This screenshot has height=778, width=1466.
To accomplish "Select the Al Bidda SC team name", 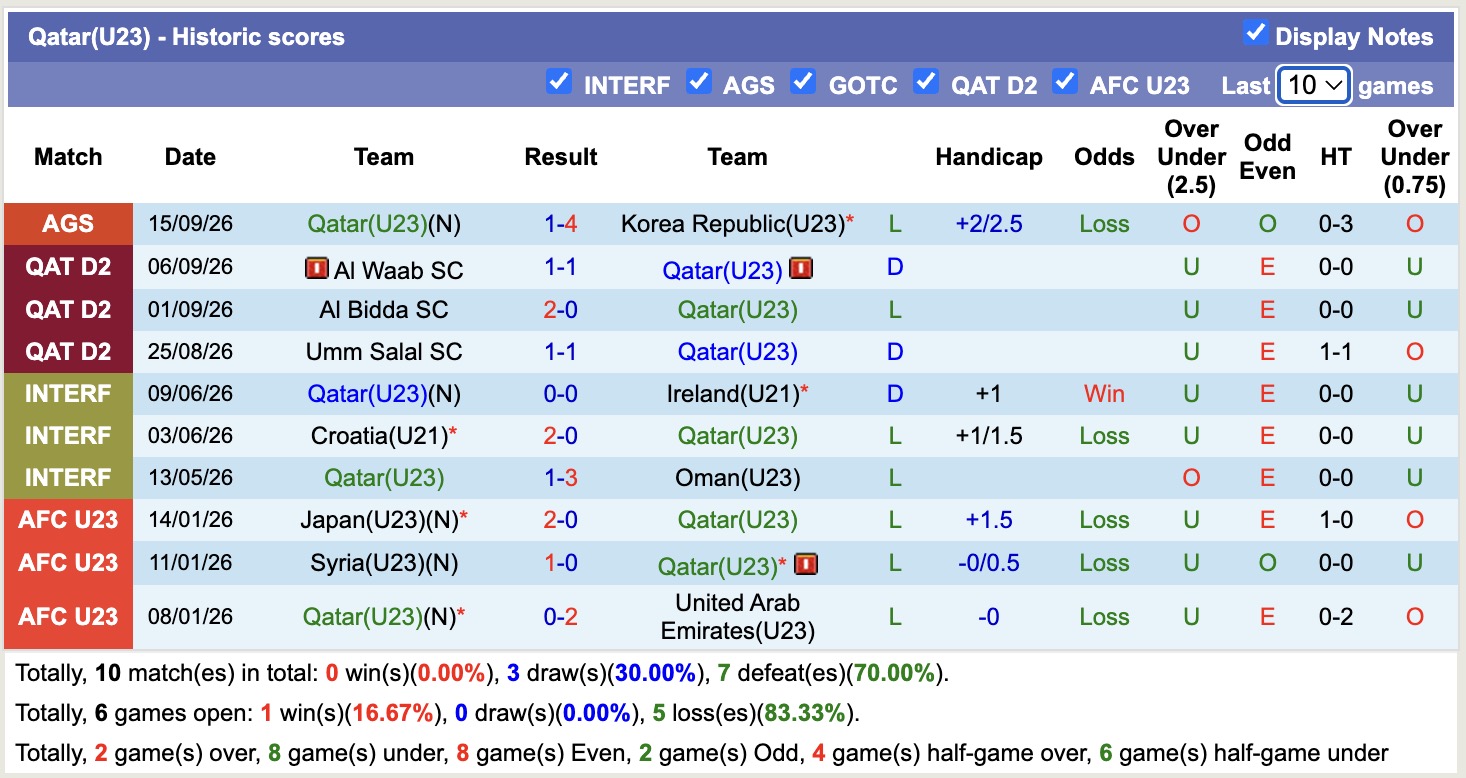I will [384, 310].
